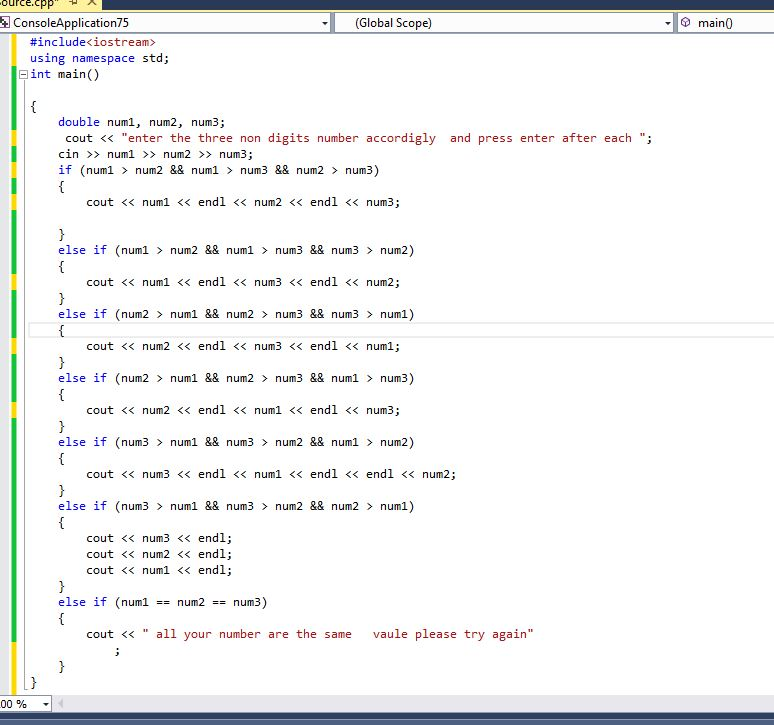This screenshot has width=774, height=725.
Task: Click the cout << num1 << endl; line
Action: coord(159,571)
